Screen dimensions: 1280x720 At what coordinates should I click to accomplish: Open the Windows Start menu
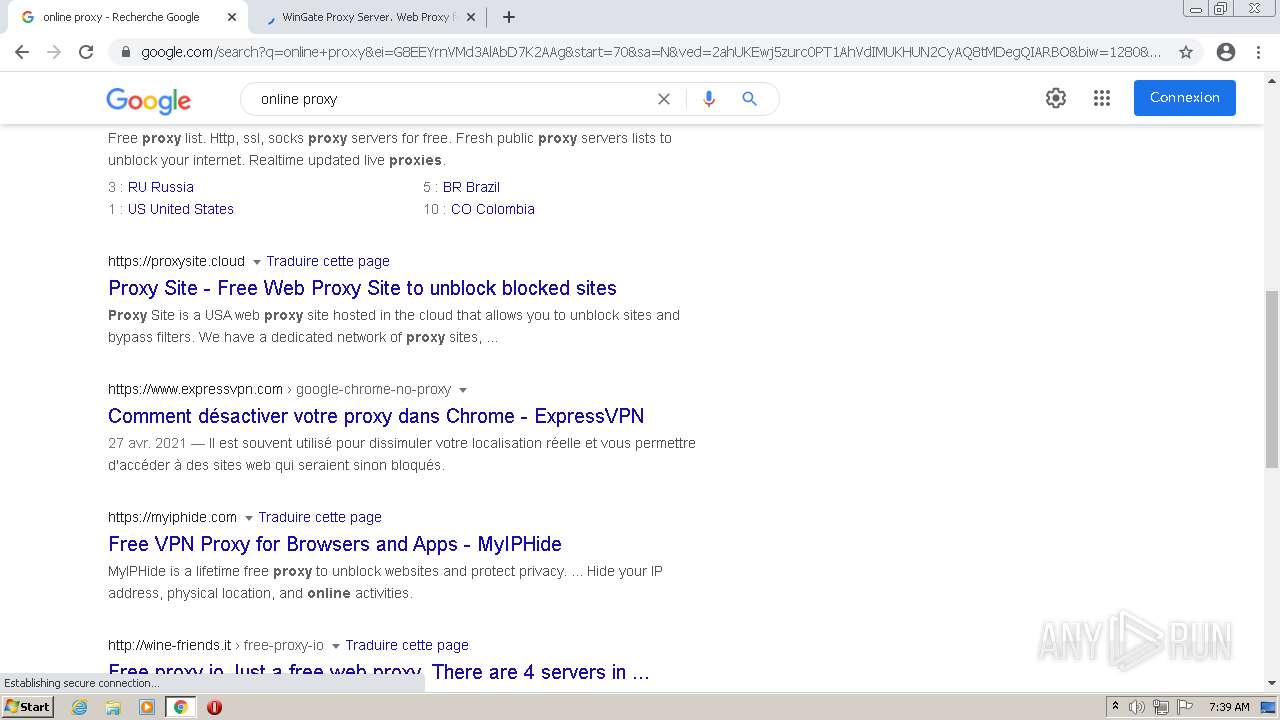pos(27,707)
